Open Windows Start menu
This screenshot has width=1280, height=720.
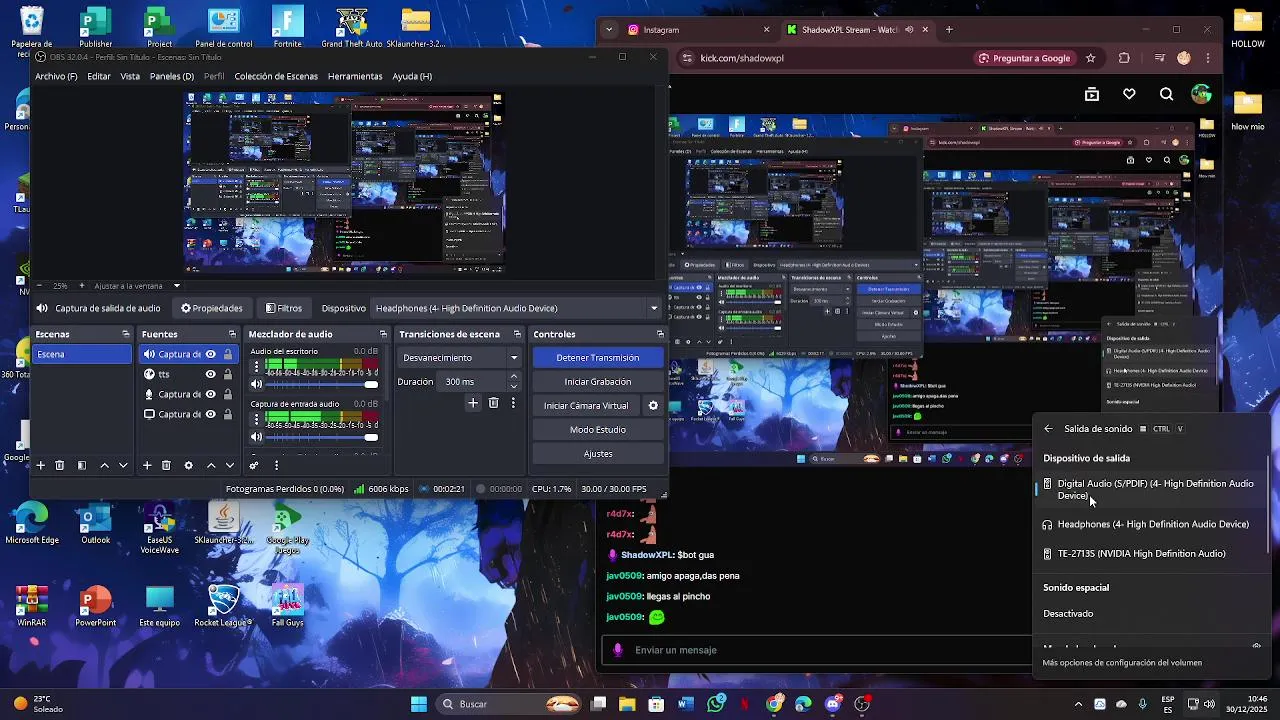pyautogui.click(x=419, y=704)
